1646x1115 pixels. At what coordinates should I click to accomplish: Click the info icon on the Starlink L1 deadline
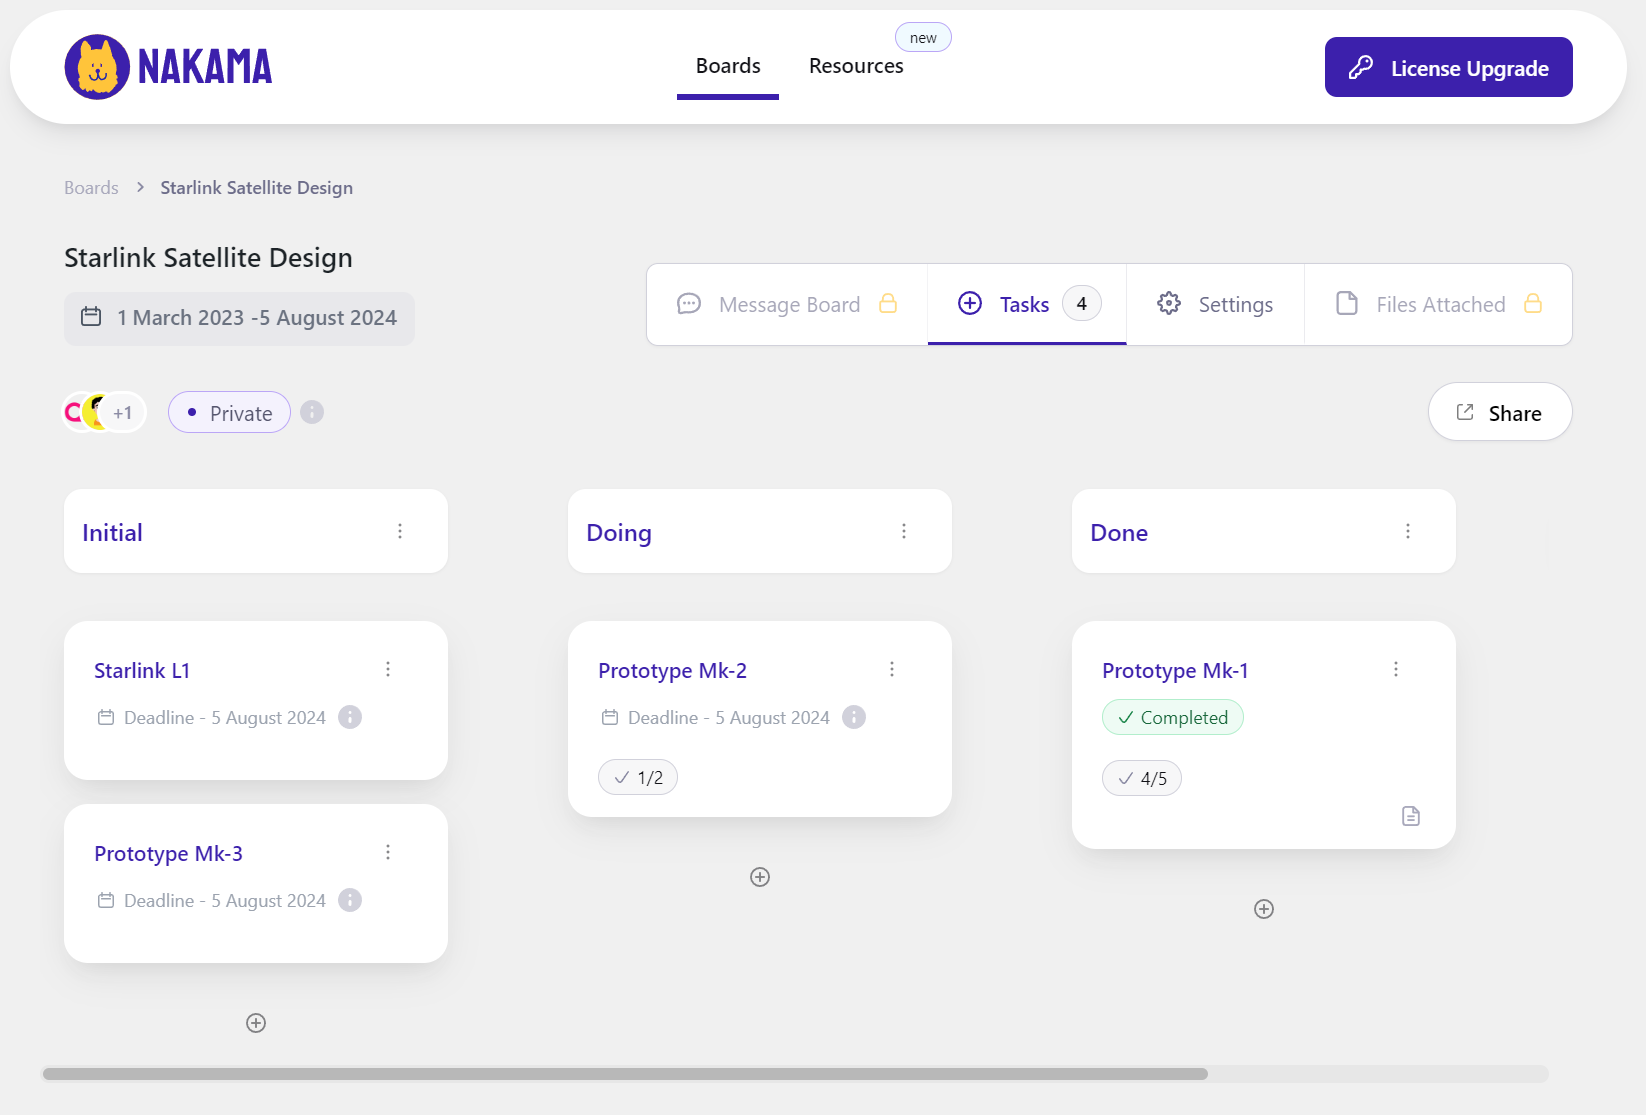coord(350,717)
